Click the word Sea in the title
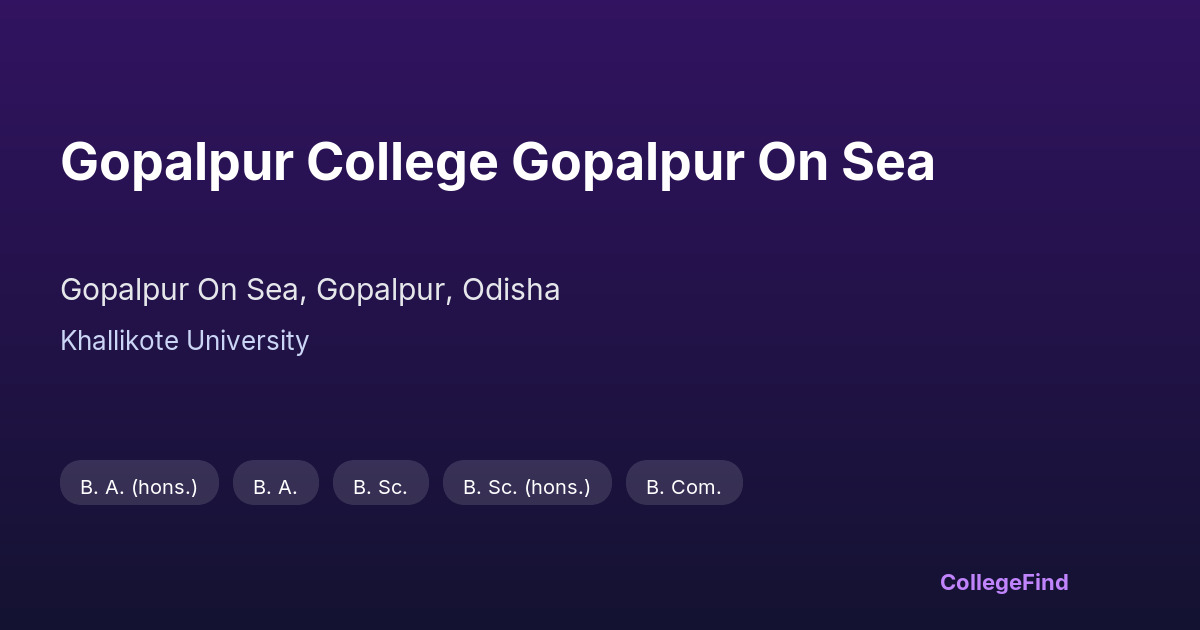Viewport: 1200px width, 630px height. (888, 162)
